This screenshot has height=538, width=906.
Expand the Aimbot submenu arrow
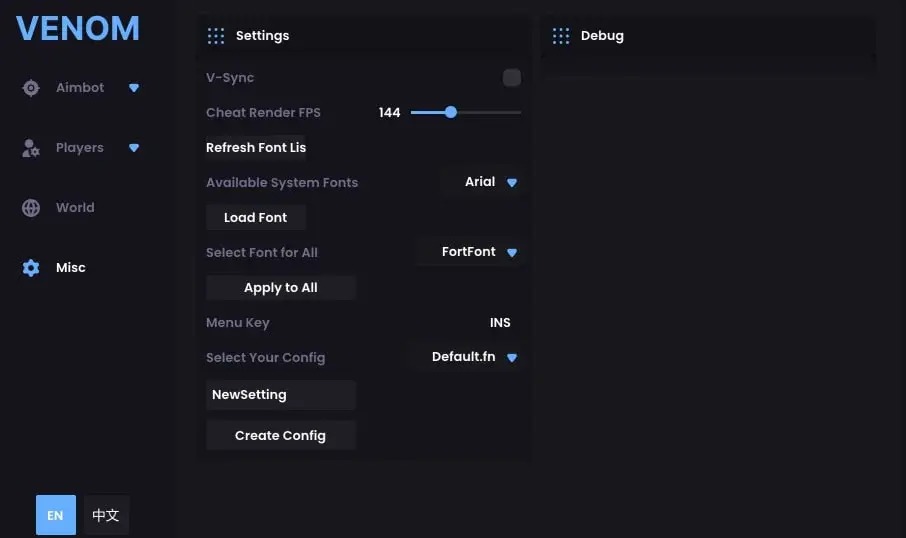point(134,88)
